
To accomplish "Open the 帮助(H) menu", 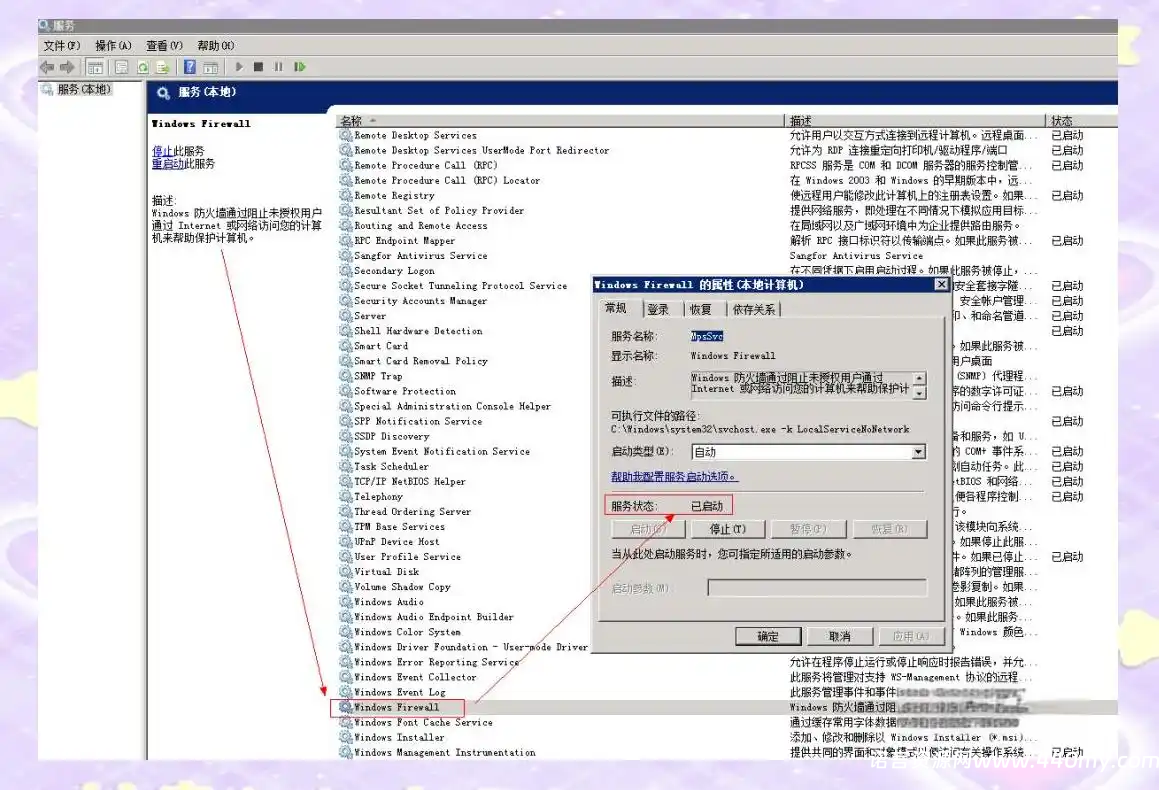I will pos(216,46).
